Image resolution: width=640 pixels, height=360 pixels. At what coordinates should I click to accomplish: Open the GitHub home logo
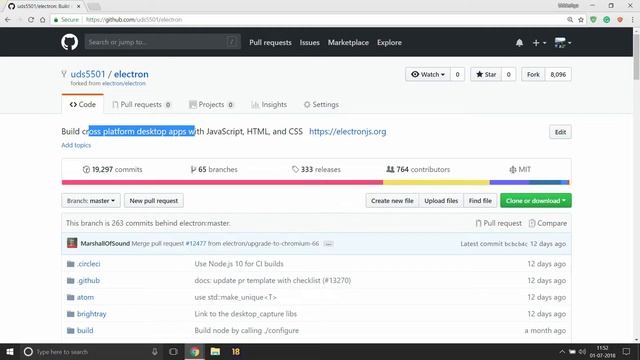(x=69, y=42)
